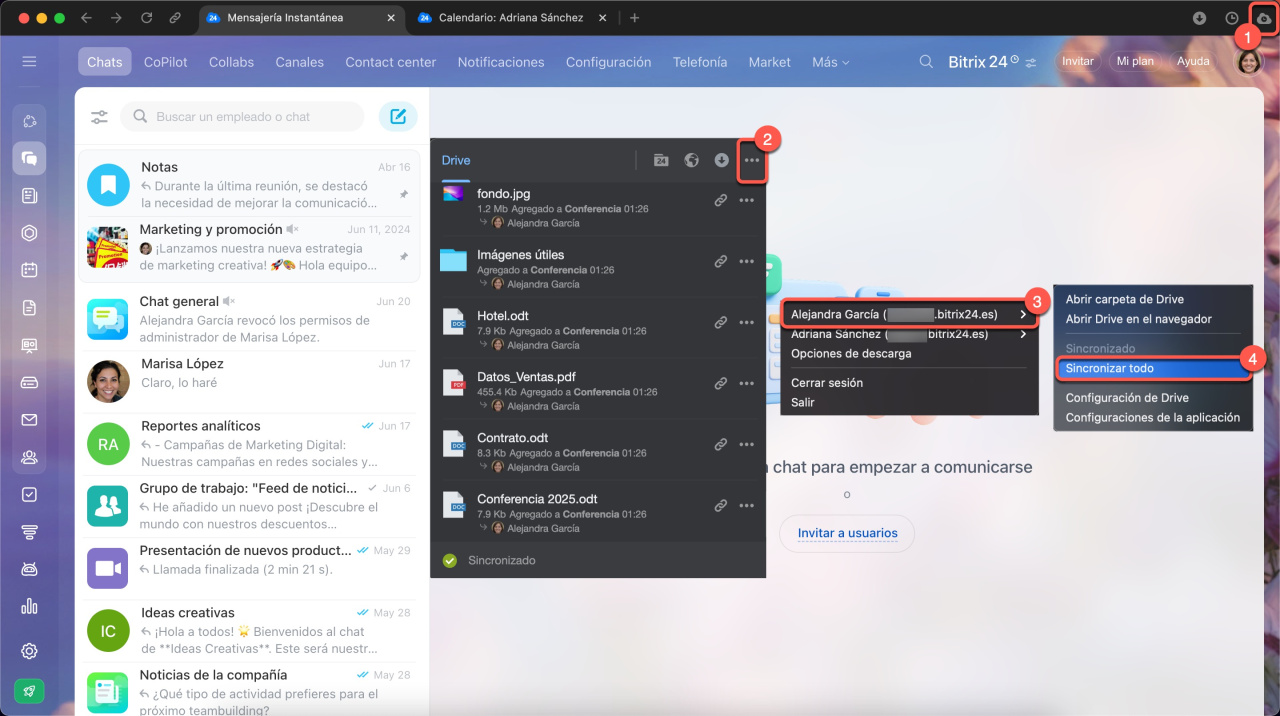The image size is (1280, 716).
Task: Click the Invitar button
Action: [1078, 62]
